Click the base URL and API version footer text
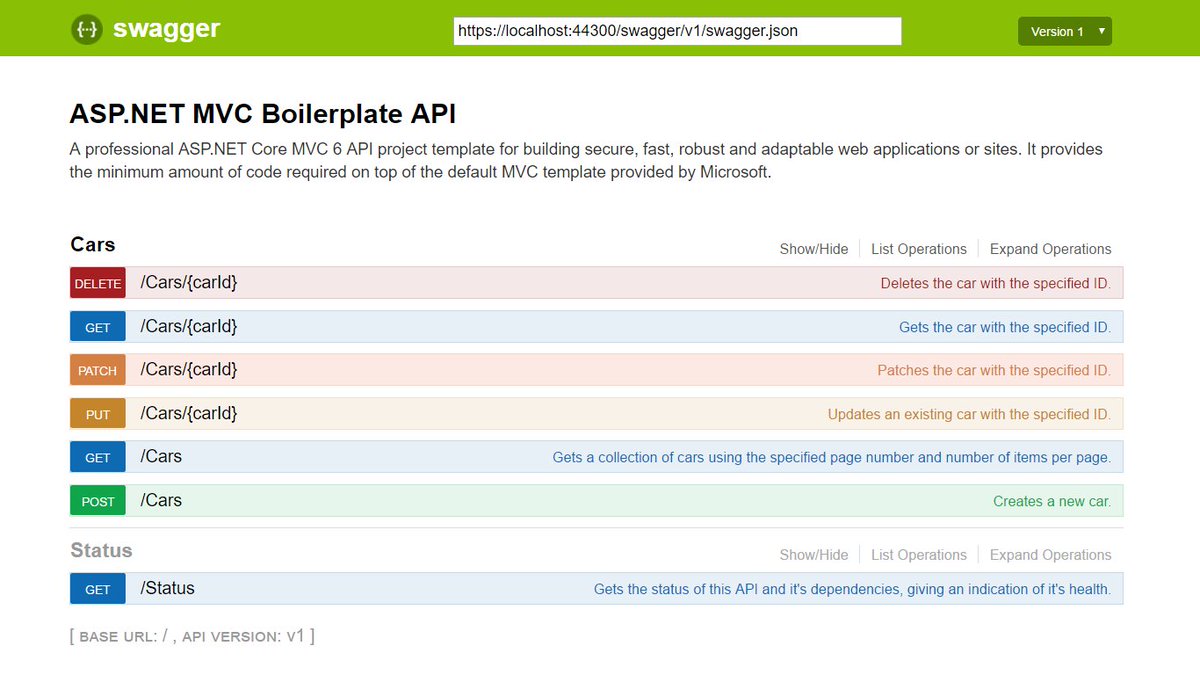The height and width of the screenshot is (675, 1200). pos(192,635)
